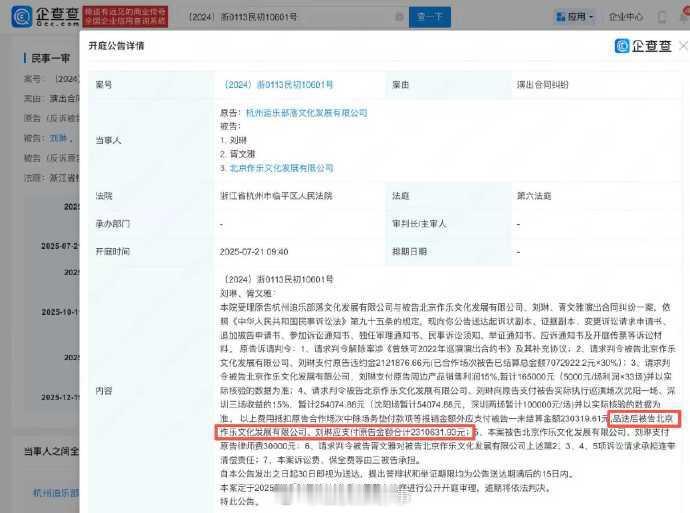Click the 2025-07-2 timeline date in background

60,246
